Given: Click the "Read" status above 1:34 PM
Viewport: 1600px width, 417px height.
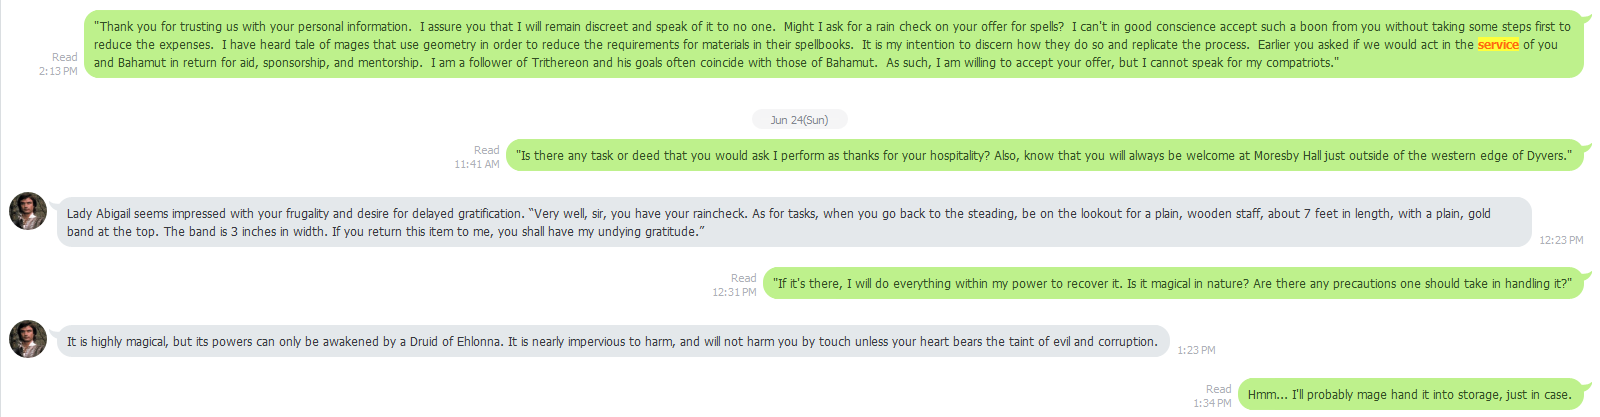Looking at the screenshot, I should (1218, 389).
